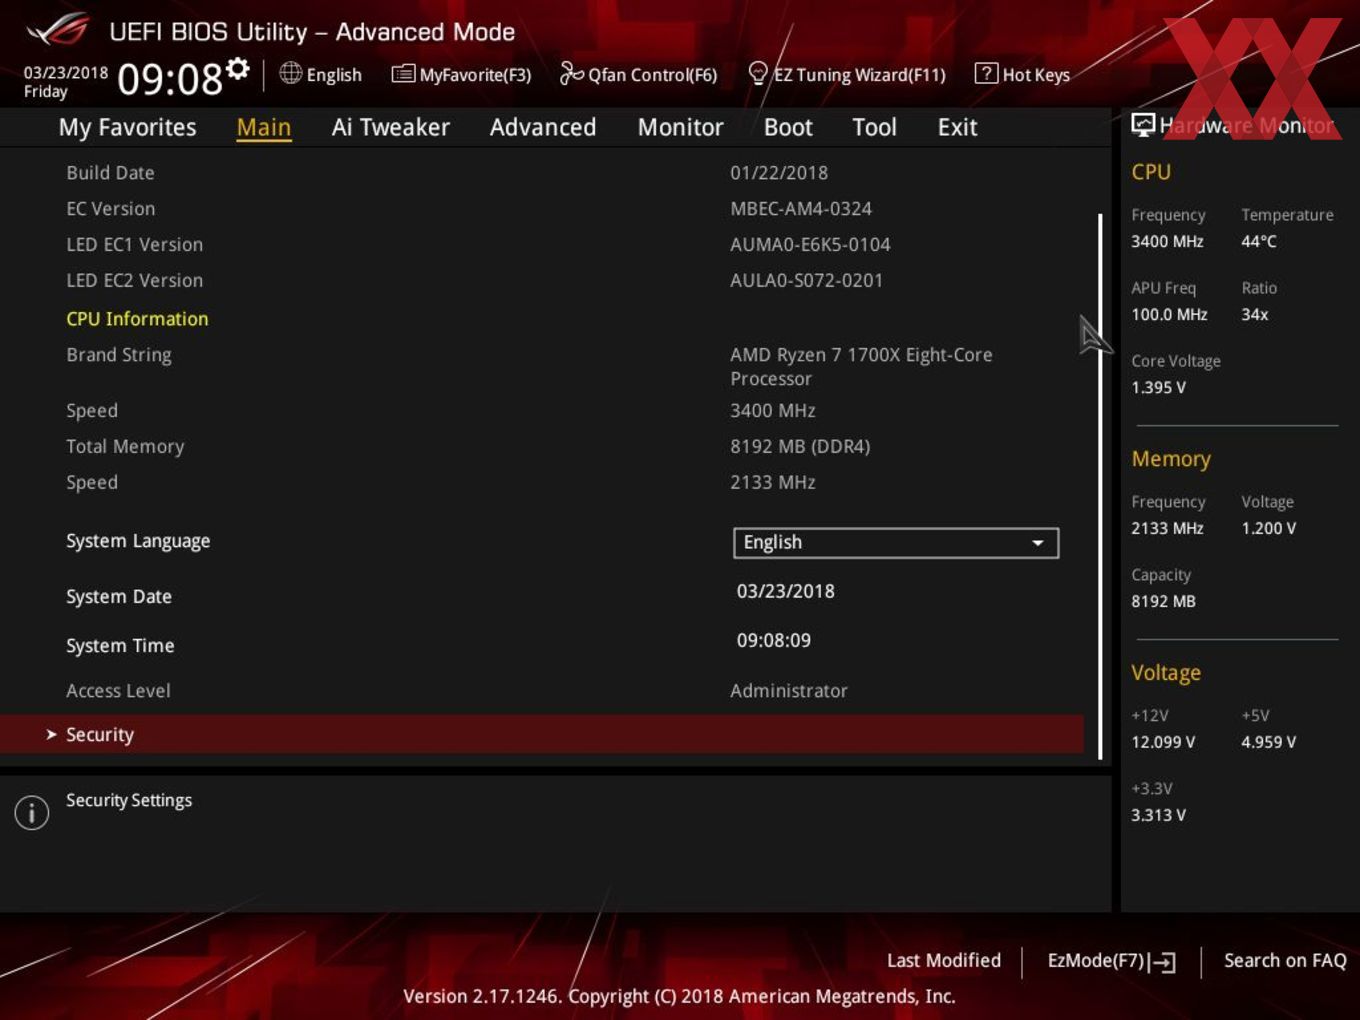
Task: Click the Hardware Monitor screen icon
Action: pyautogui.click(x=1143, y=125)
